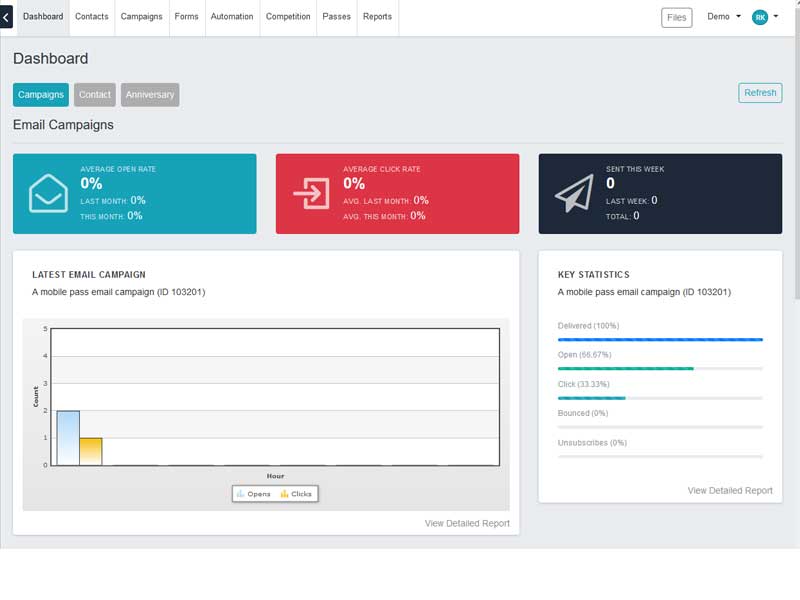The width and height of the screenshot is (800, 600).
Task: Click the back arrow icon in top-left
Action: [6, 17]
